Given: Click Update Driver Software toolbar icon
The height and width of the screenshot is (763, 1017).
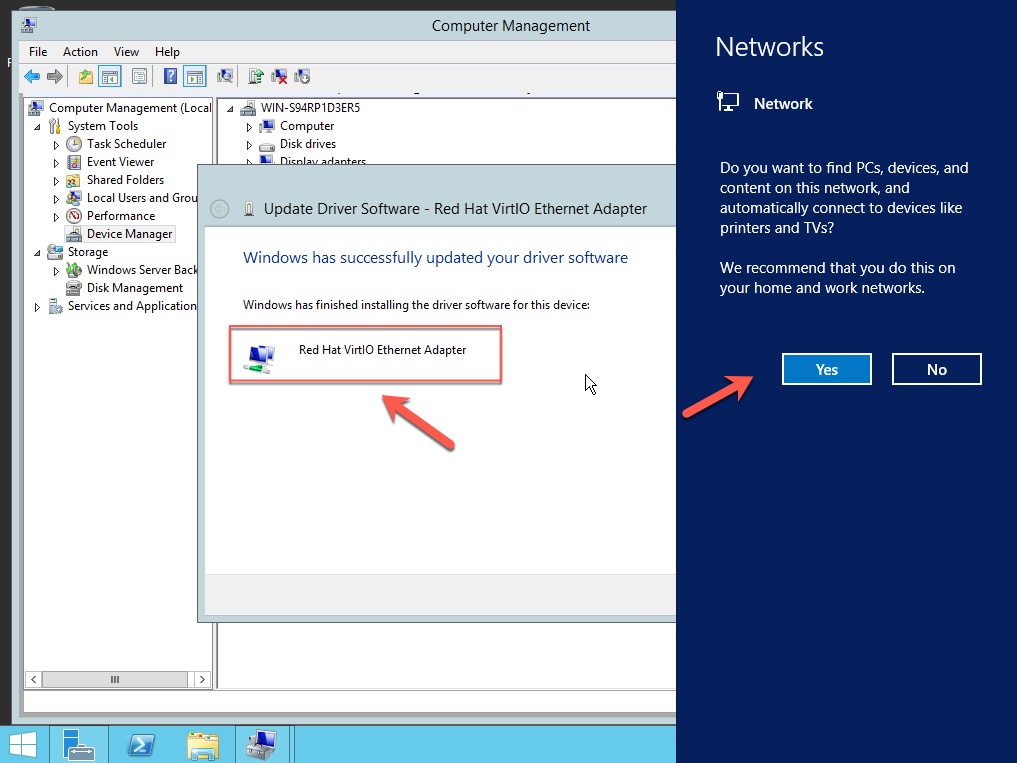Looking at the screenshot, I should click(256, 77).
